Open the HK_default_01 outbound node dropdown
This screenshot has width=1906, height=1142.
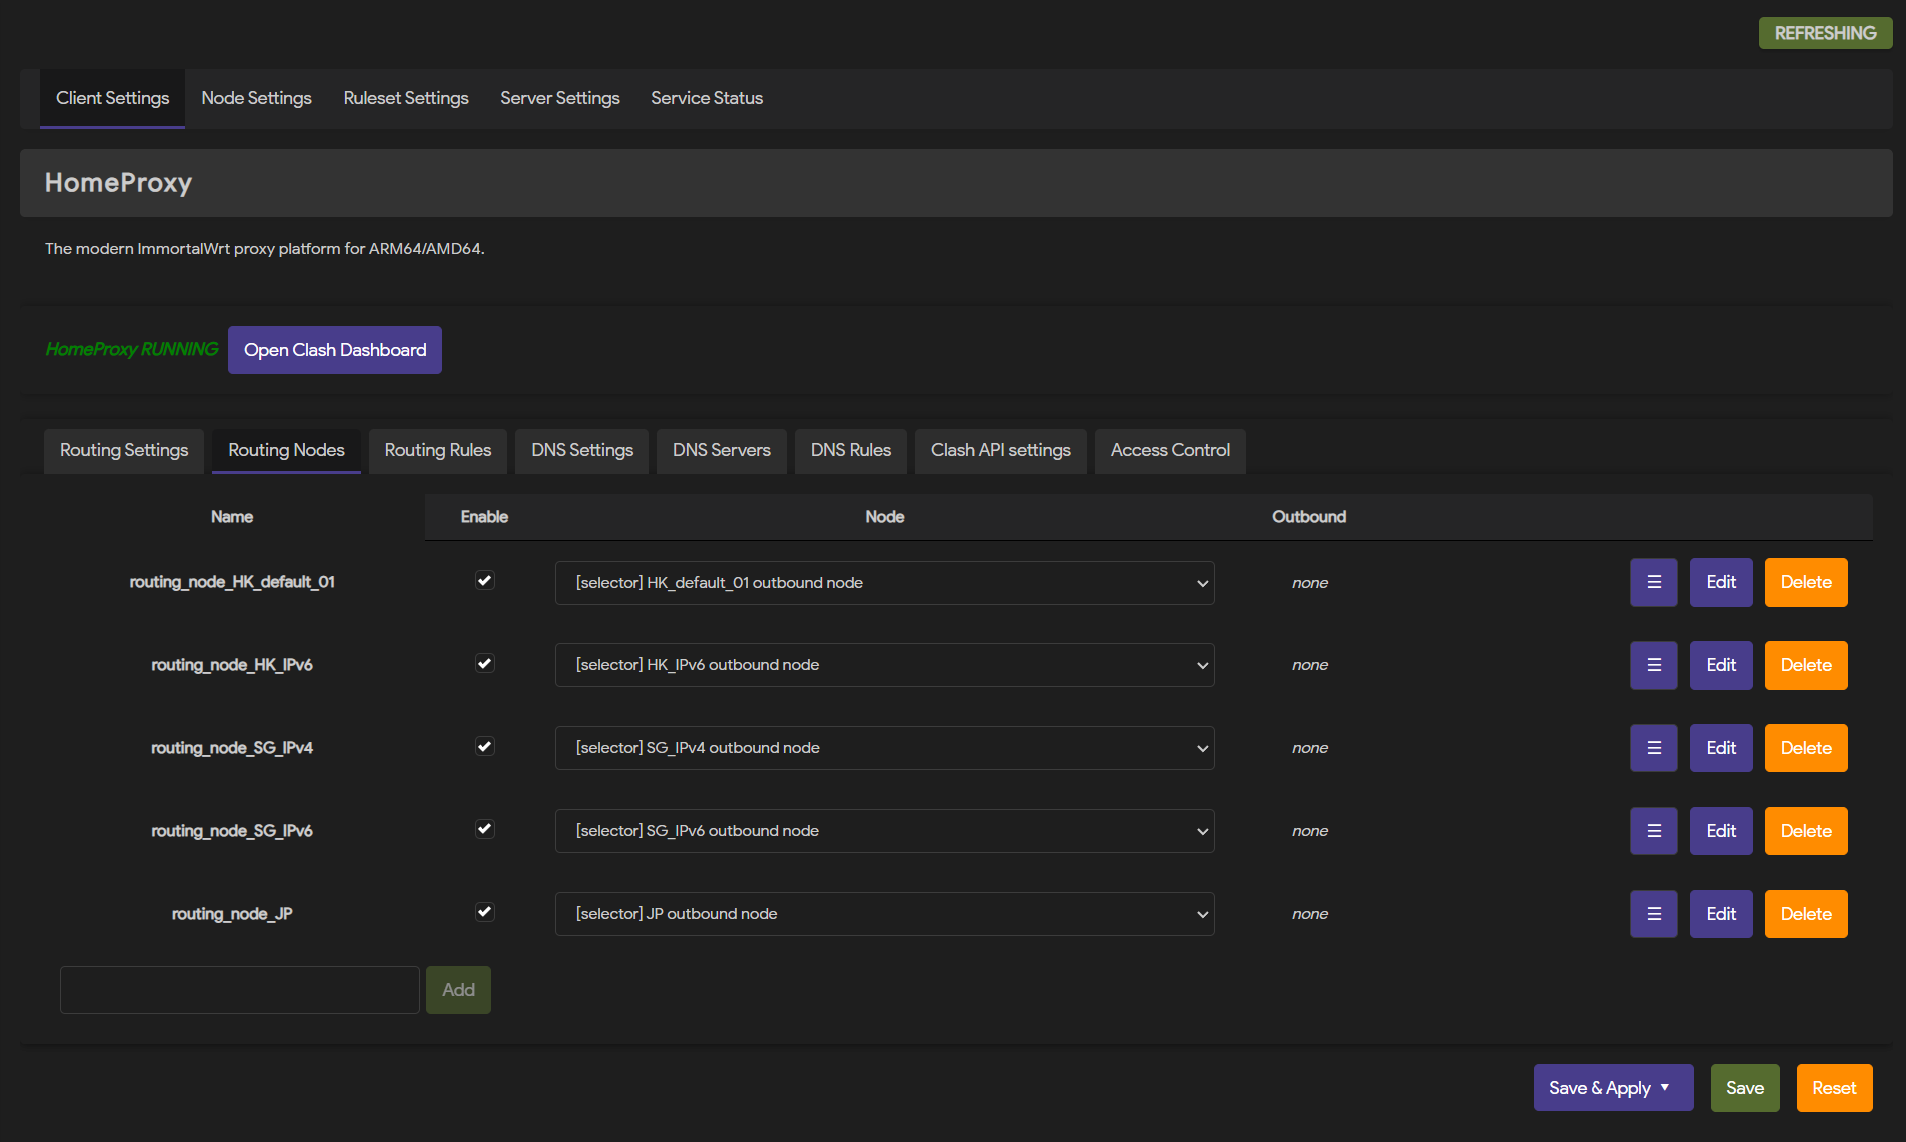point(884,583)
